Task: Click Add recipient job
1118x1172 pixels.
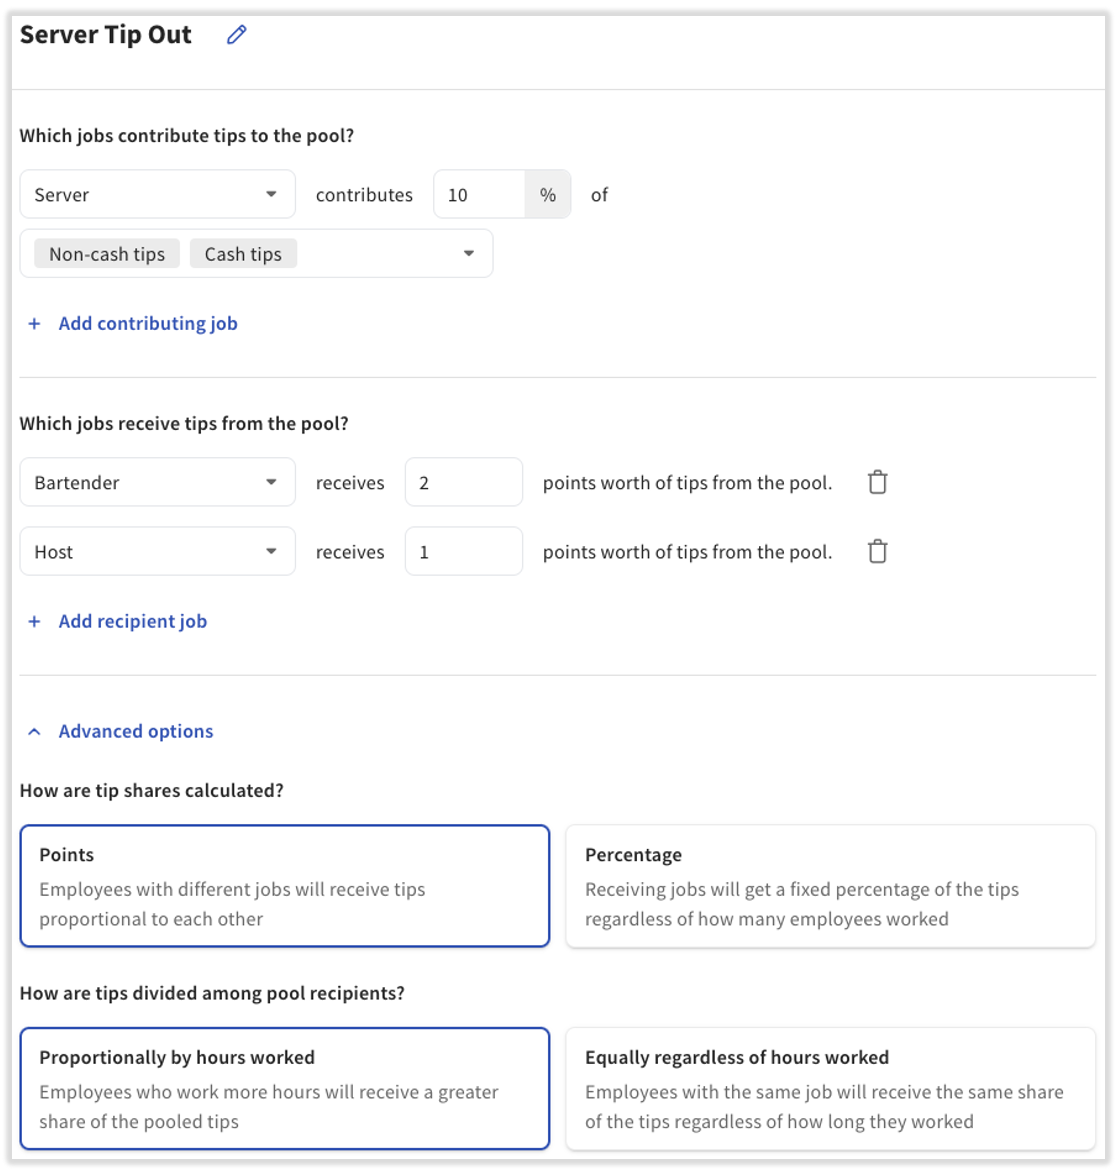Action: tap(132, 621)
